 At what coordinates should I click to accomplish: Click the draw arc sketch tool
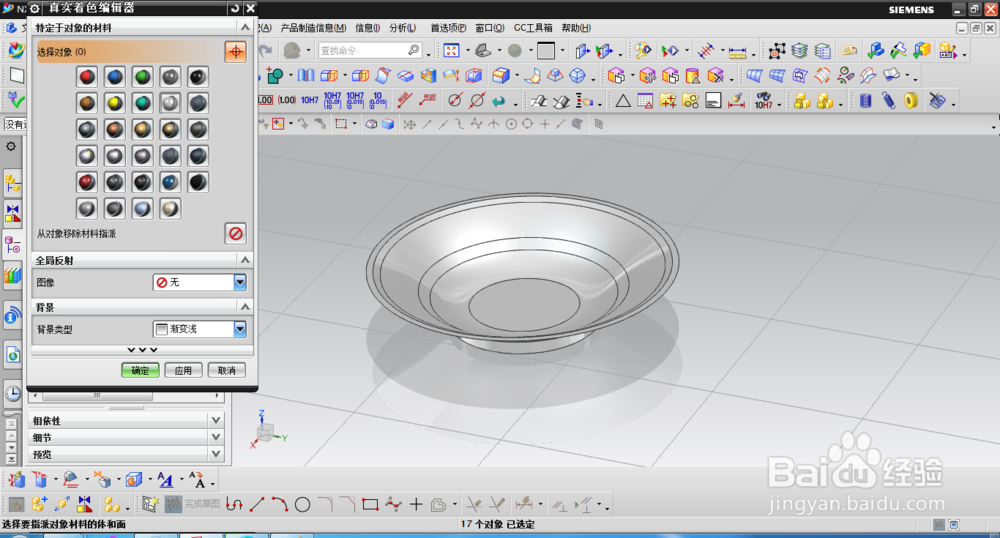point(279,505)
